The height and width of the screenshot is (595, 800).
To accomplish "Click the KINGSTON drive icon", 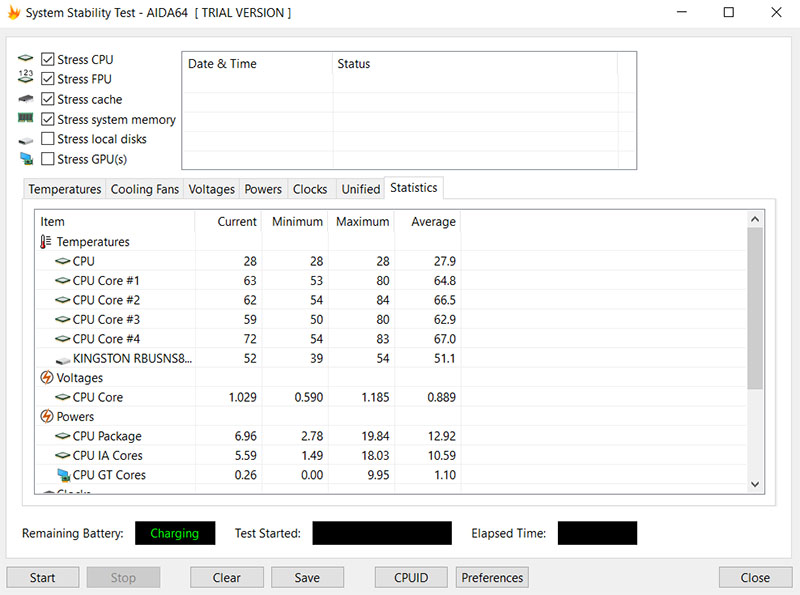I will (x=63, y=358).
